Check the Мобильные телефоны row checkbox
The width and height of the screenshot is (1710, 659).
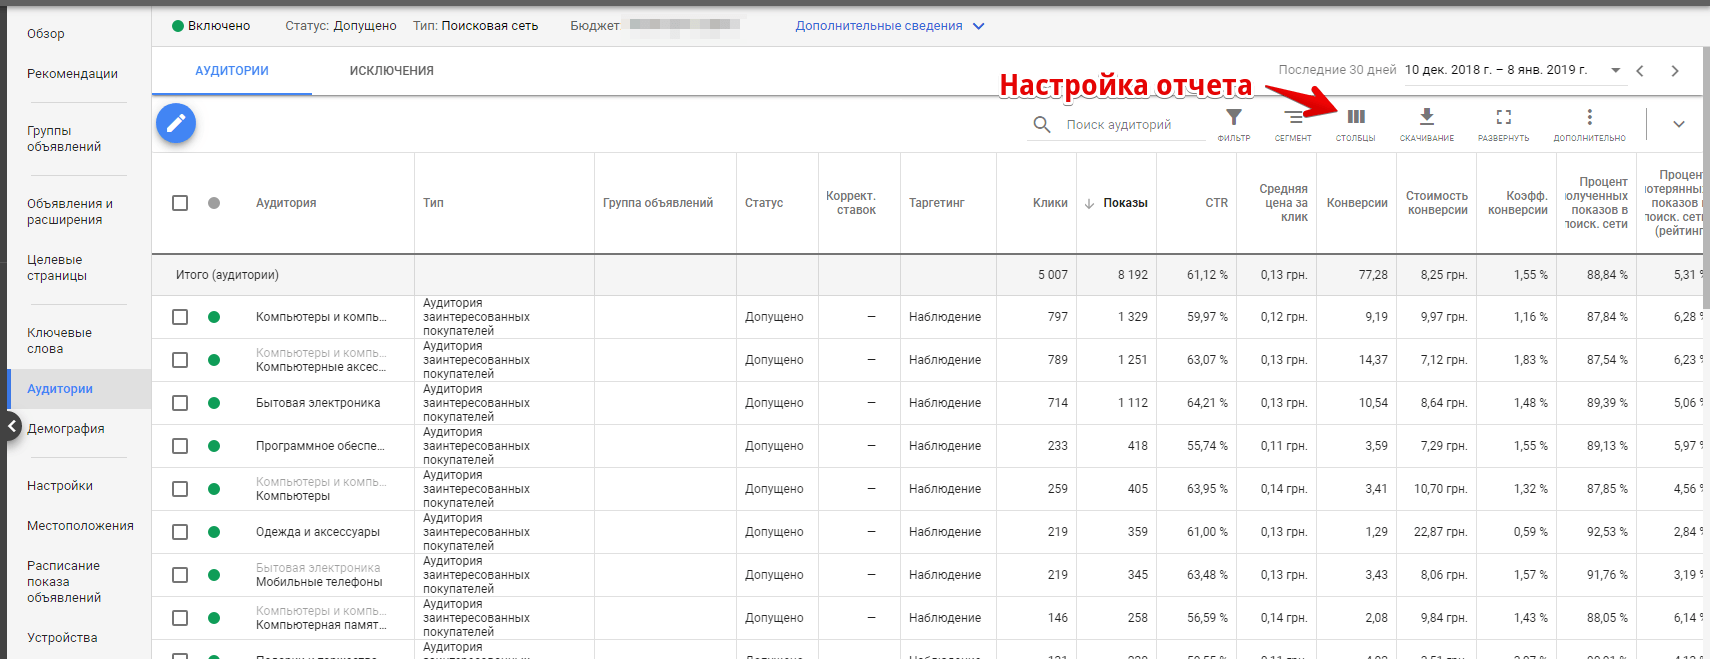180,575
